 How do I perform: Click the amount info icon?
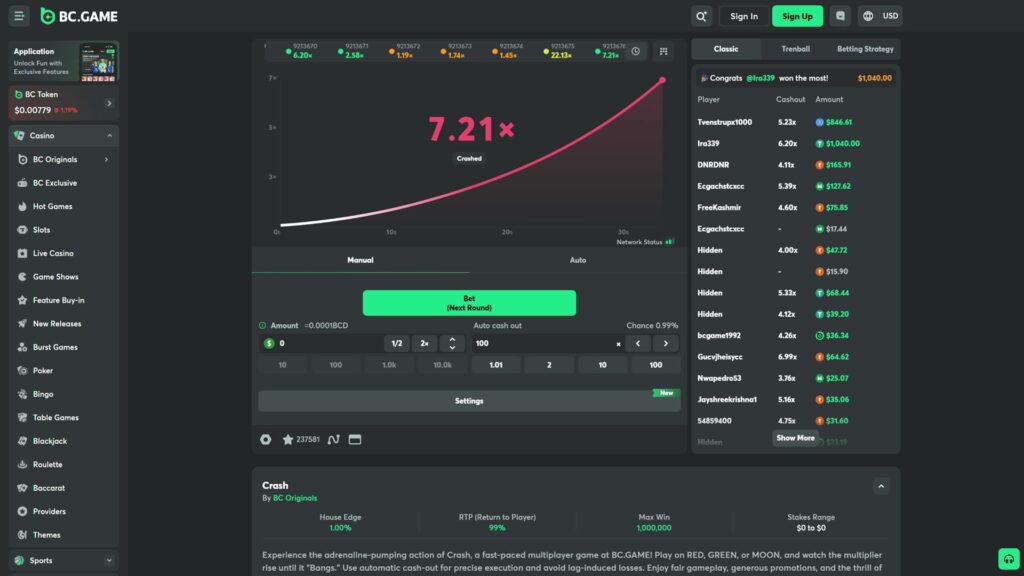click(263, 325)
